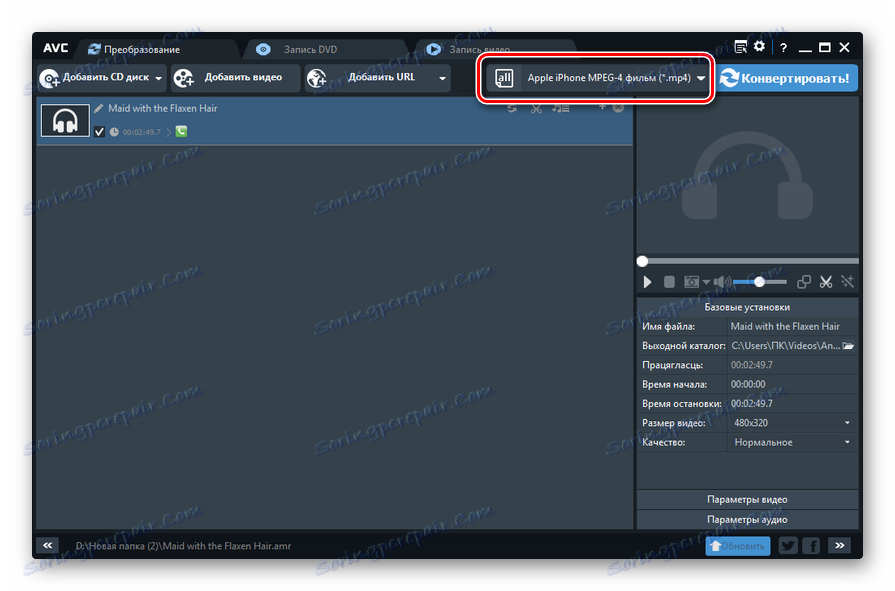Click the Выходной каталог path text
Image resolution: width=895 pixels, height=591 pixels.
(785, 346)
